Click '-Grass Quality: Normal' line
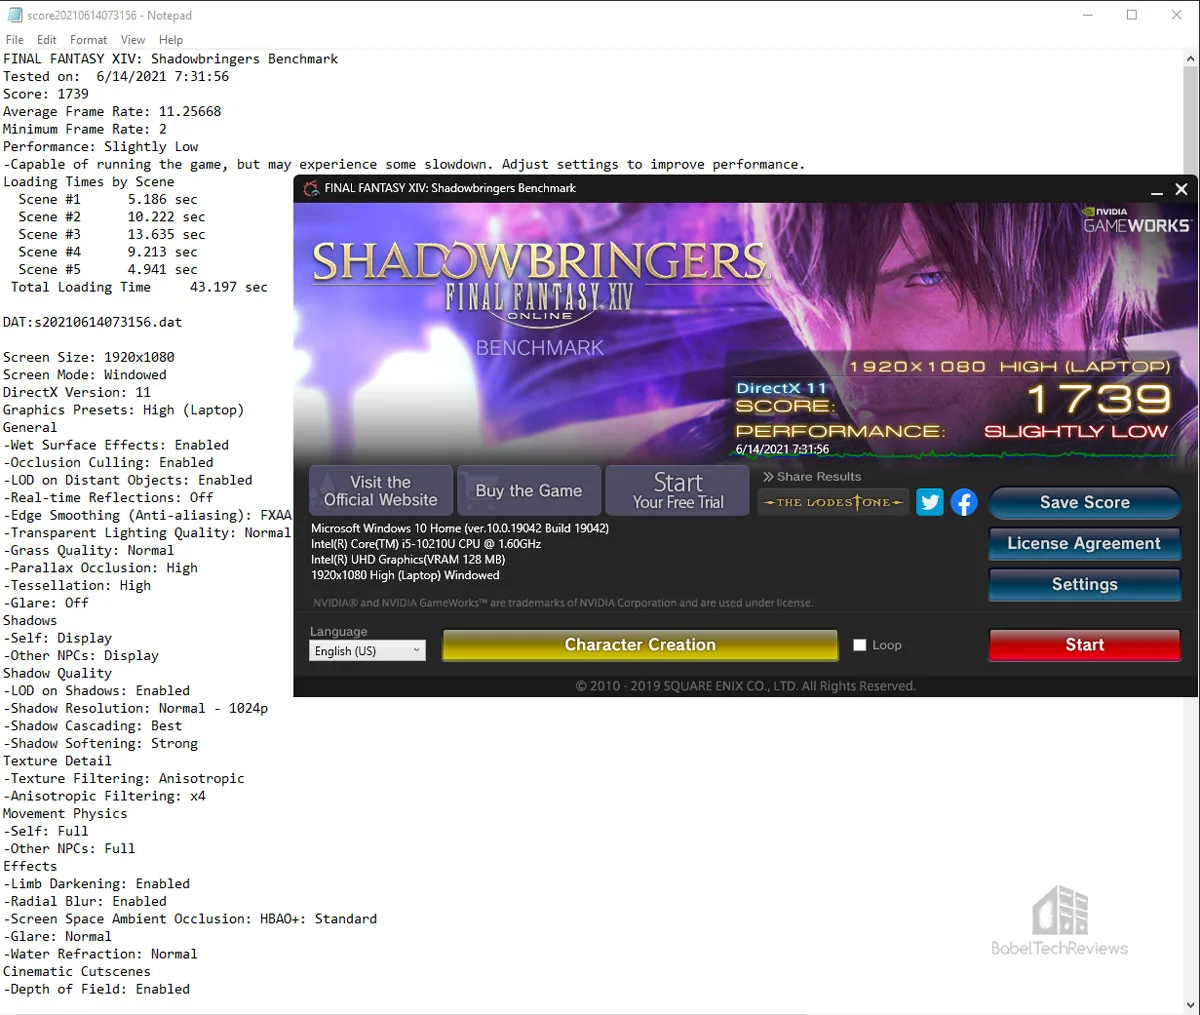Screen dimensions: 1200x1015 point(89,550)
